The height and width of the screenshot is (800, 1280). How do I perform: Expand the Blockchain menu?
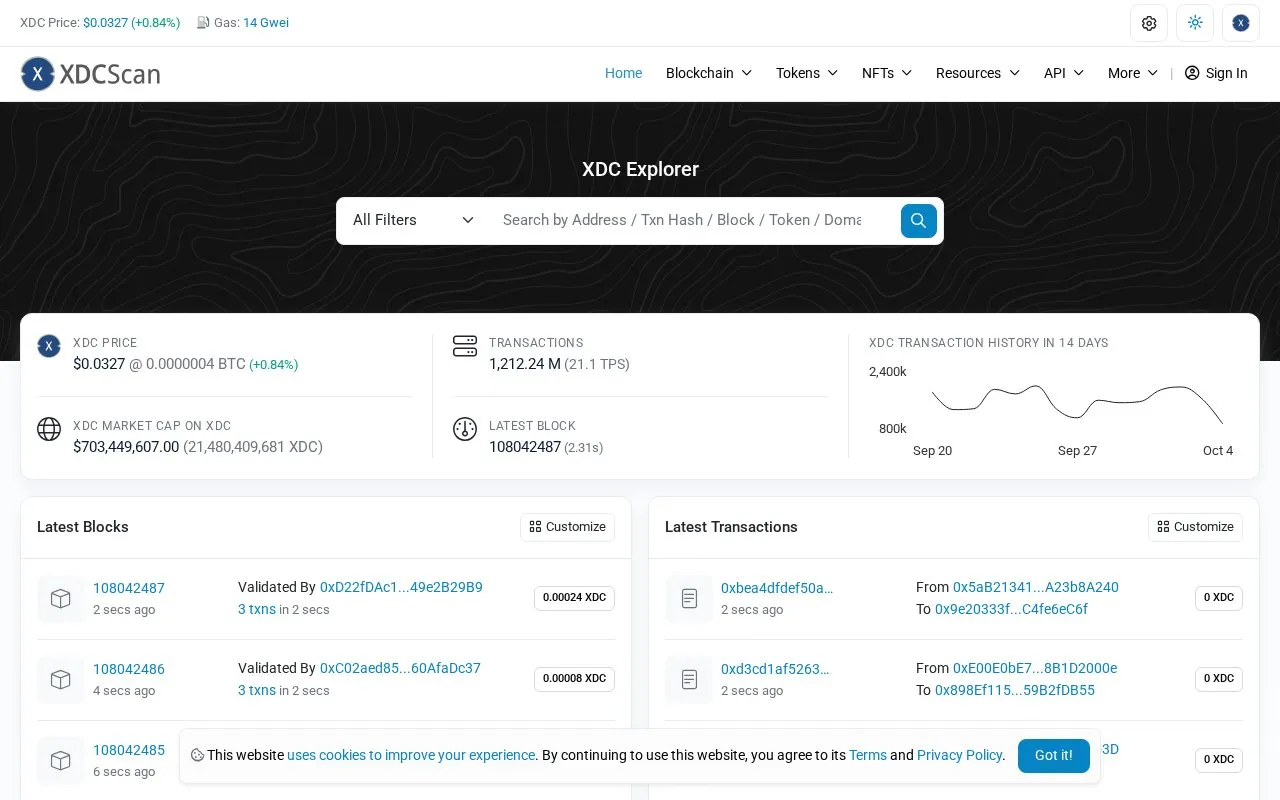coord(709,73)
